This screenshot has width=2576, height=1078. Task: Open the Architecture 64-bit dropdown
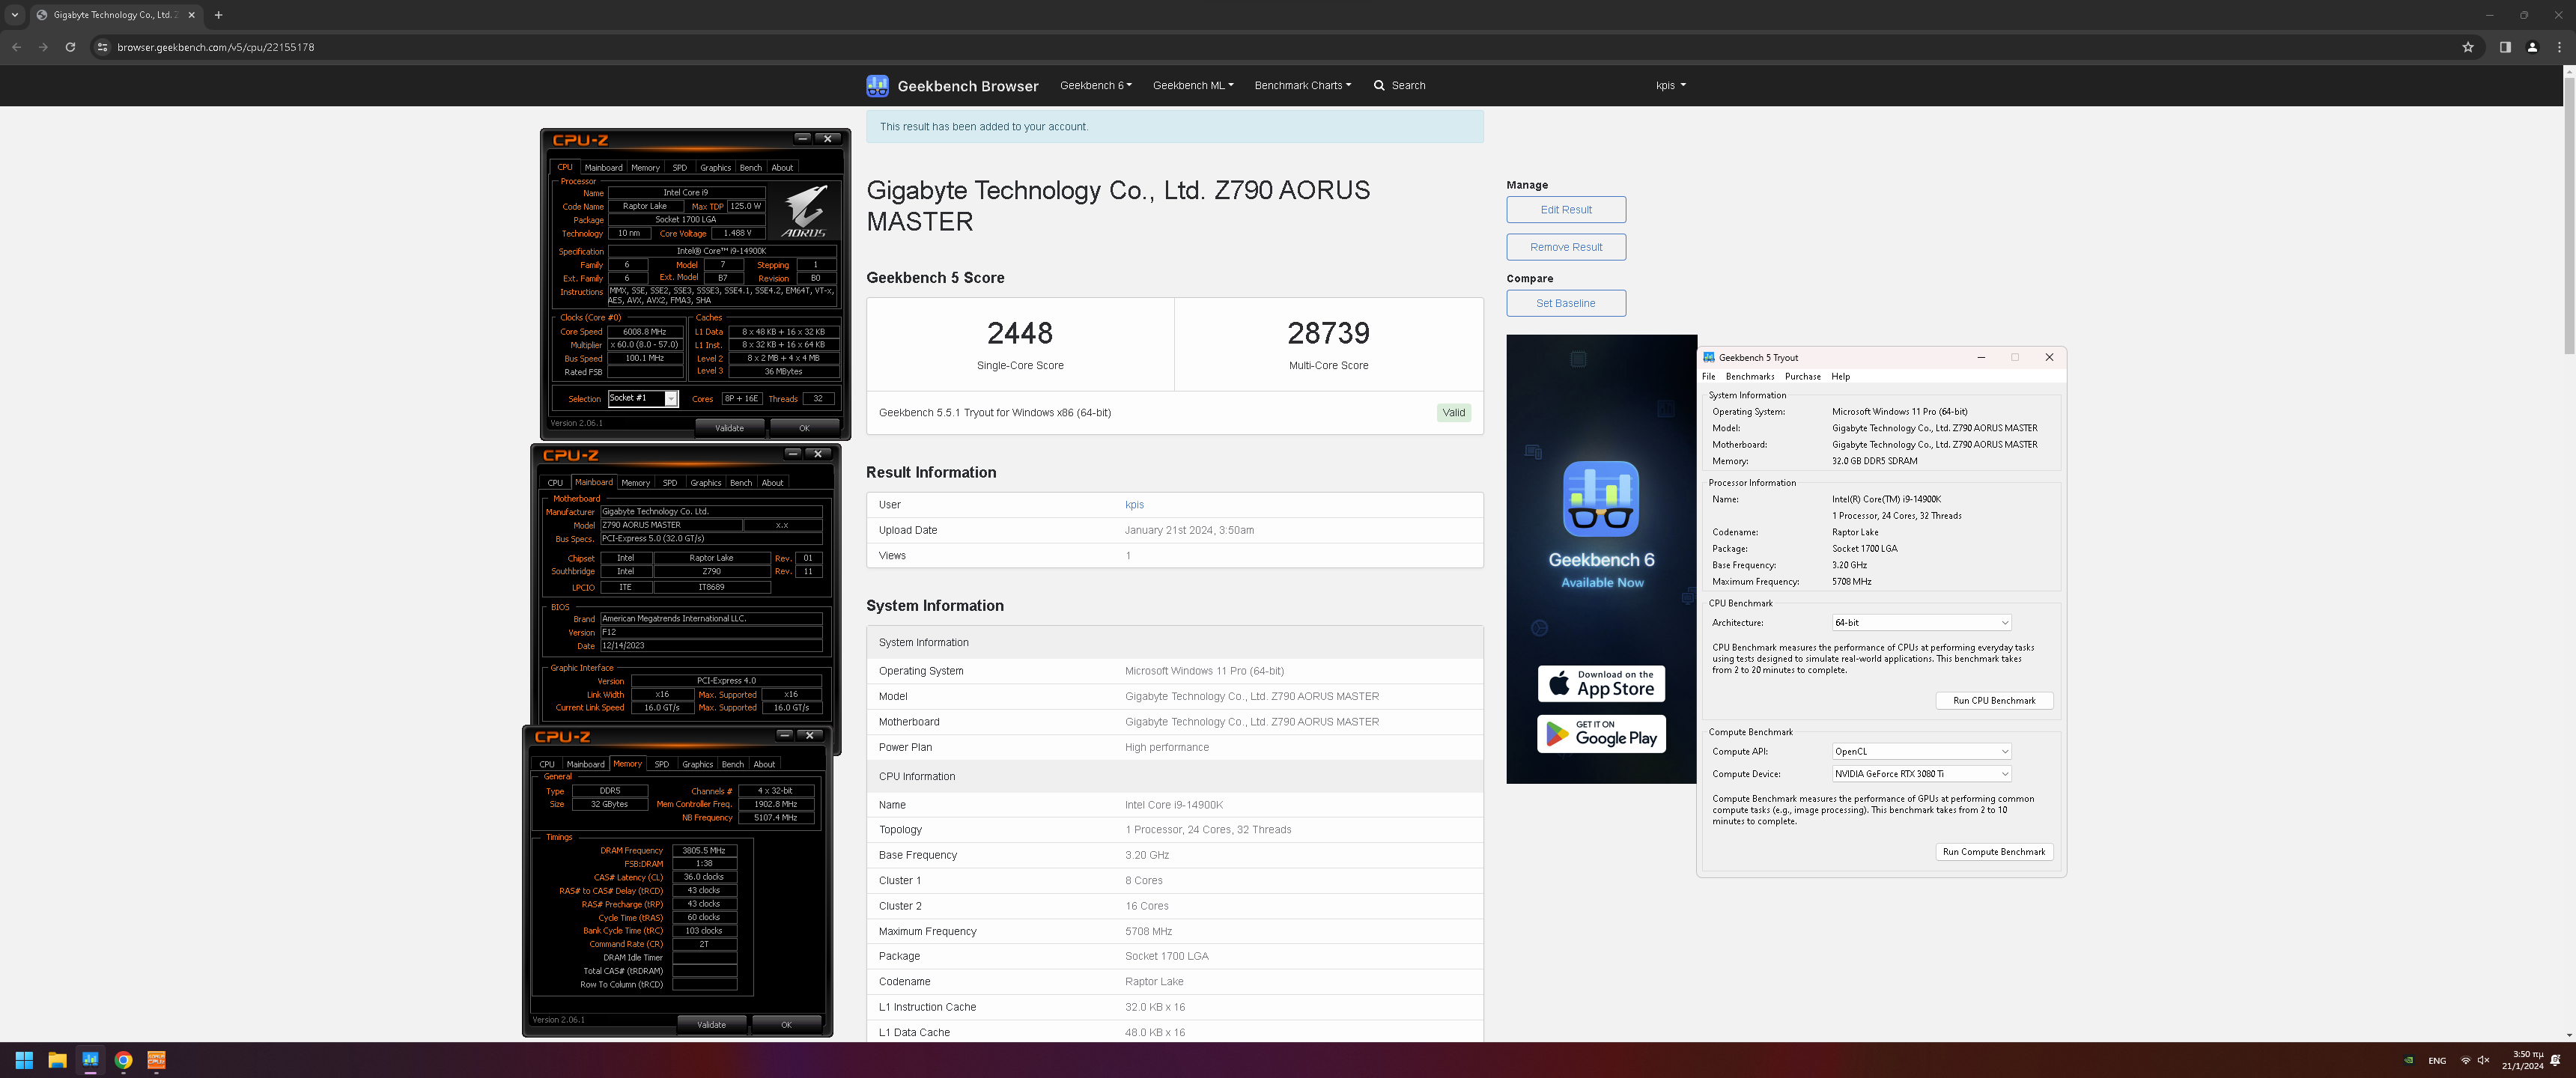pyautogui.click(x=1921, y=623)
